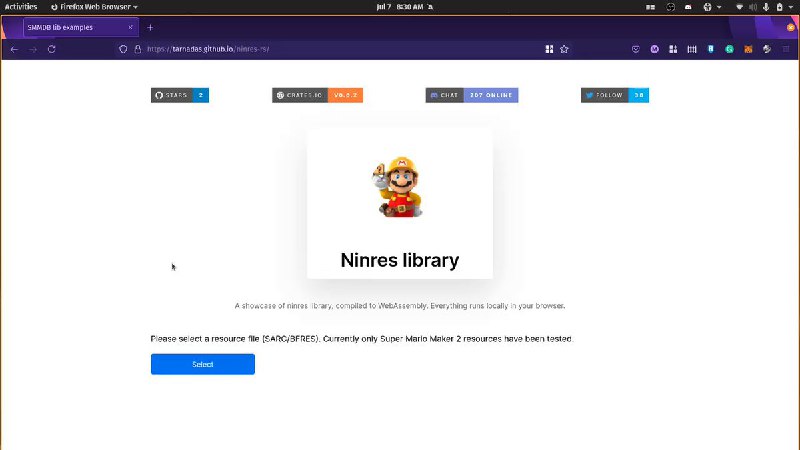This screenshot has height=450, width=800.
Task: Click the volume speaker icon in top bar
Action: point(753,7)
